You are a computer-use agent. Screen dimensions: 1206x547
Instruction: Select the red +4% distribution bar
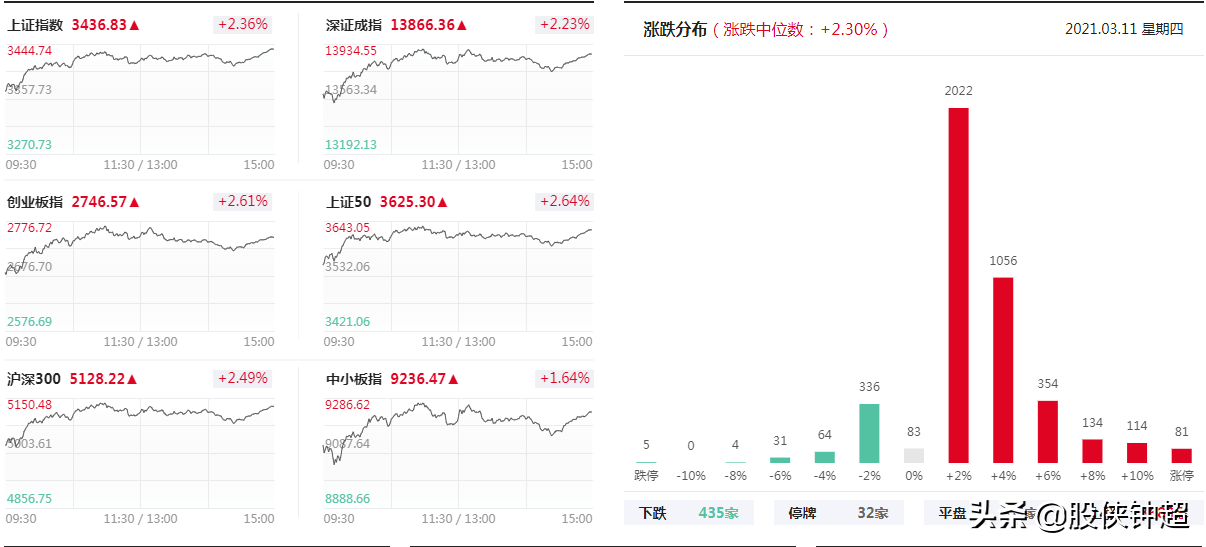[x=1003, y=370]
